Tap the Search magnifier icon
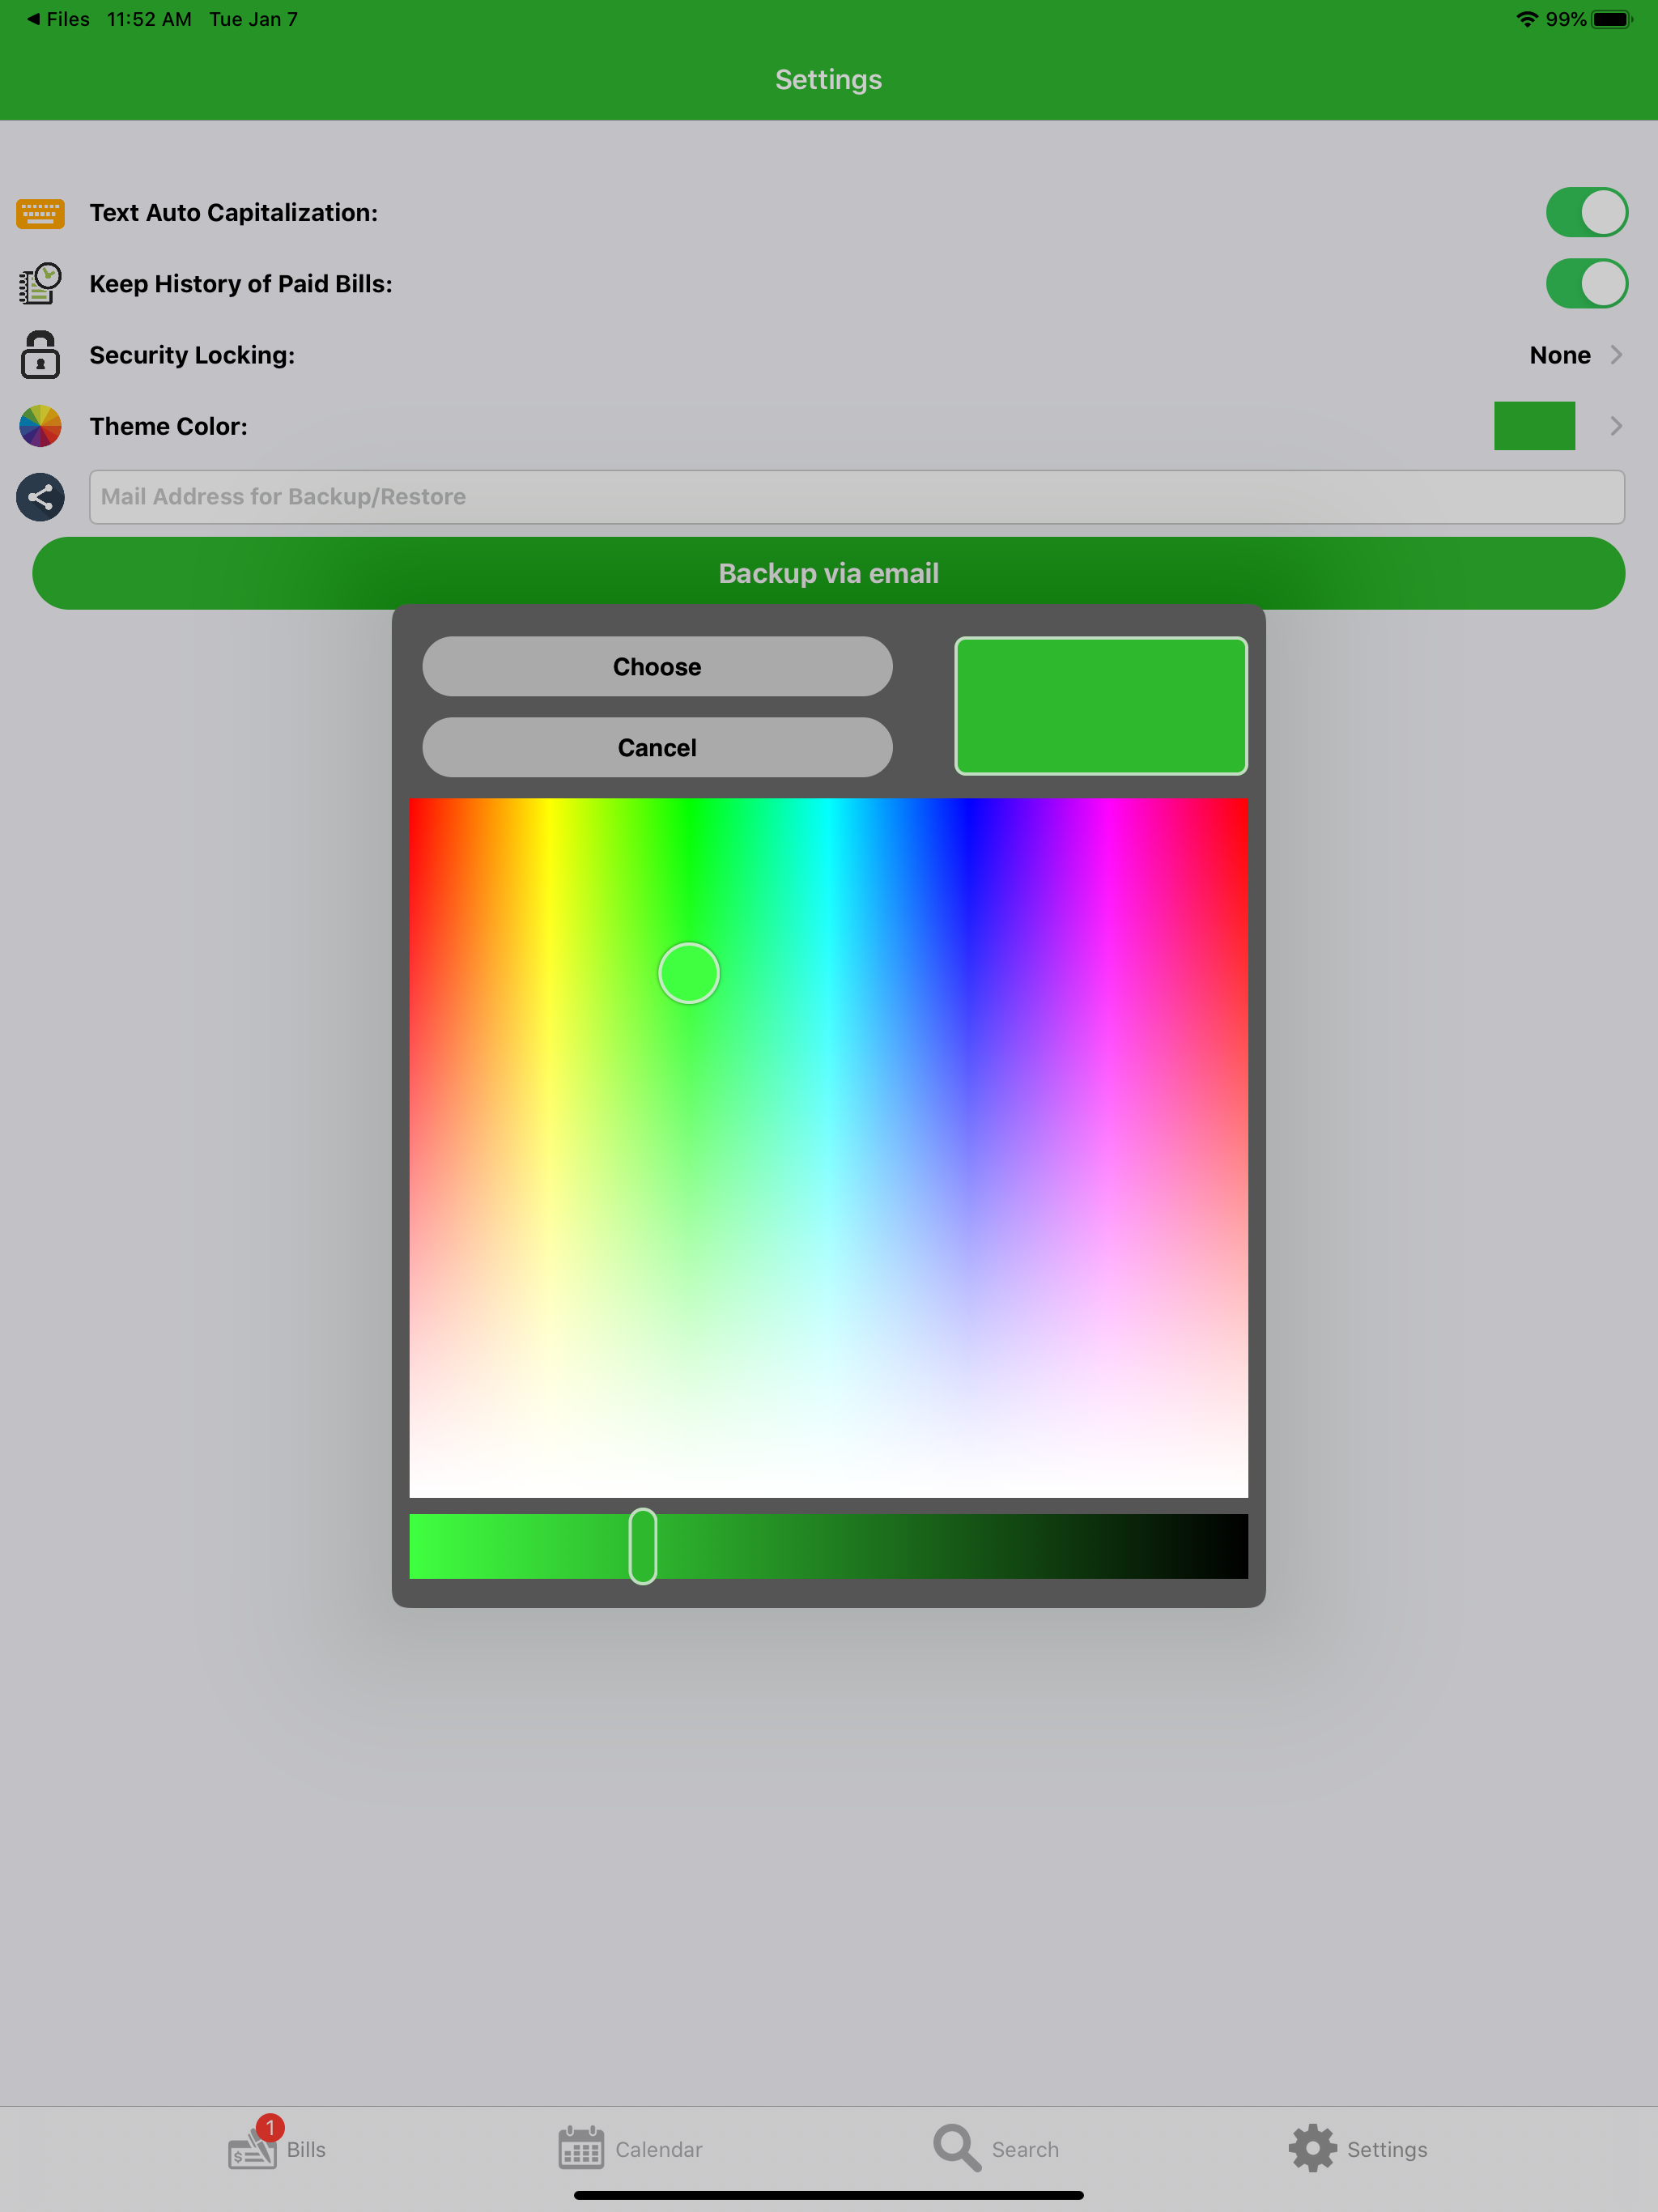Viewport: 1658px width, 2212px height. point(956,2148)
